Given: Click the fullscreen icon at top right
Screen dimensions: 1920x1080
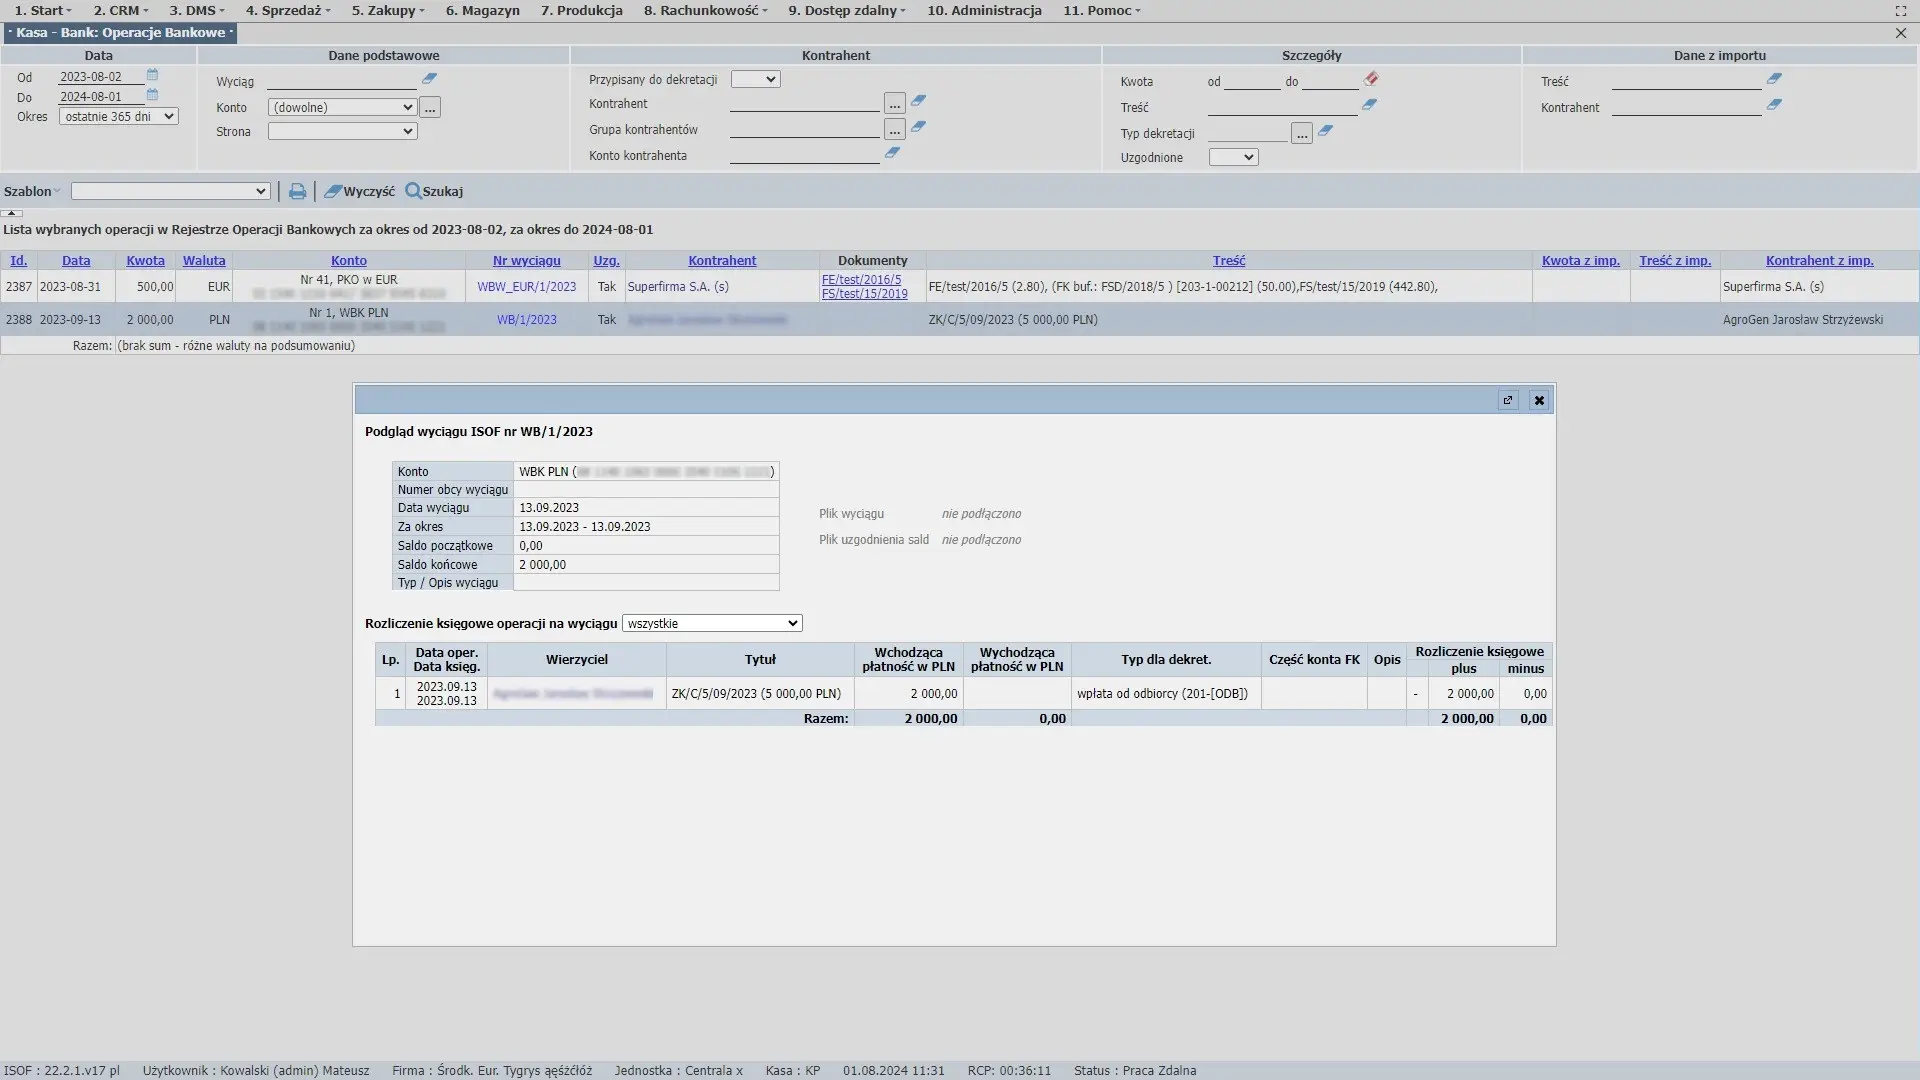Looking at the screenshot, I should coord(1901,11).
